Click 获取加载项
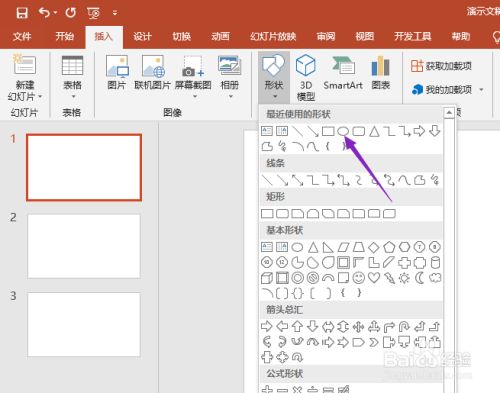 point(441,66)
